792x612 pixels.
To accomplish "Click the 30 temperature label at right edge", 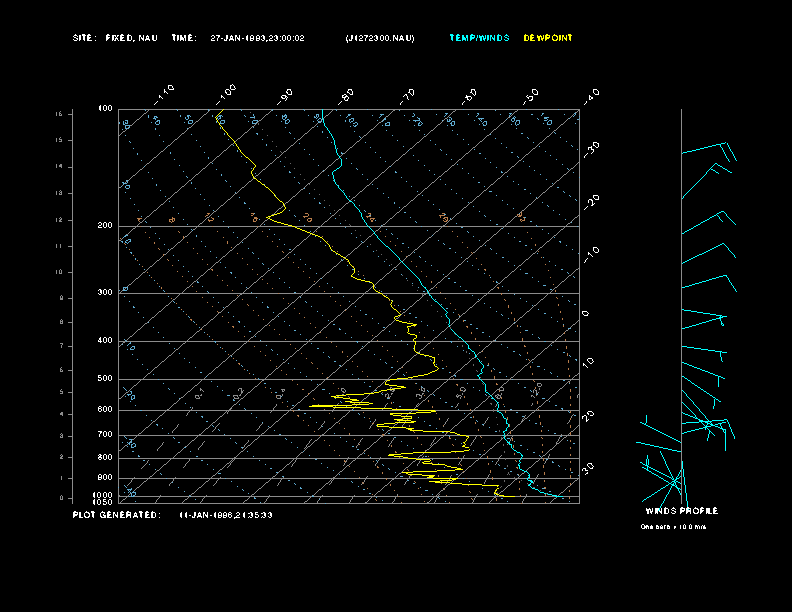I will tap(590, 467).
